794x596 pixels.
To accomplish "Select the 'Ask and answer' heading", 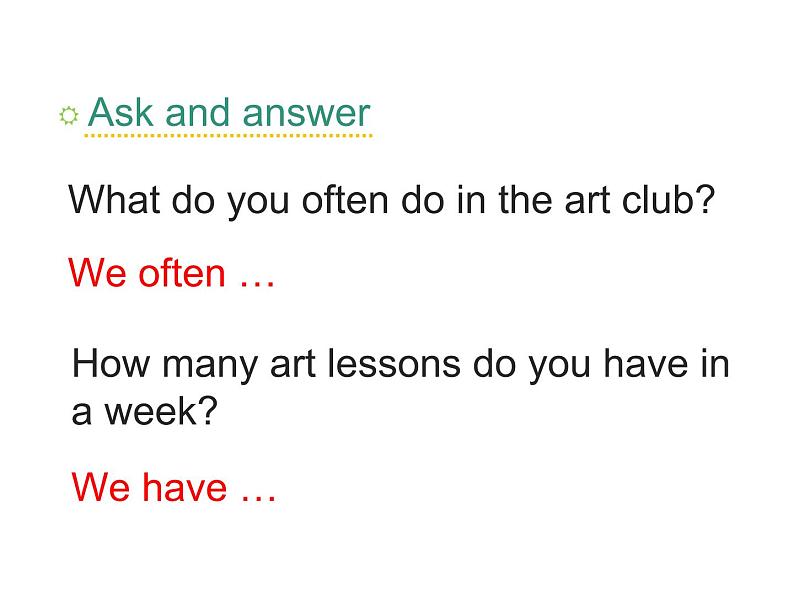I will coord(229,112).
